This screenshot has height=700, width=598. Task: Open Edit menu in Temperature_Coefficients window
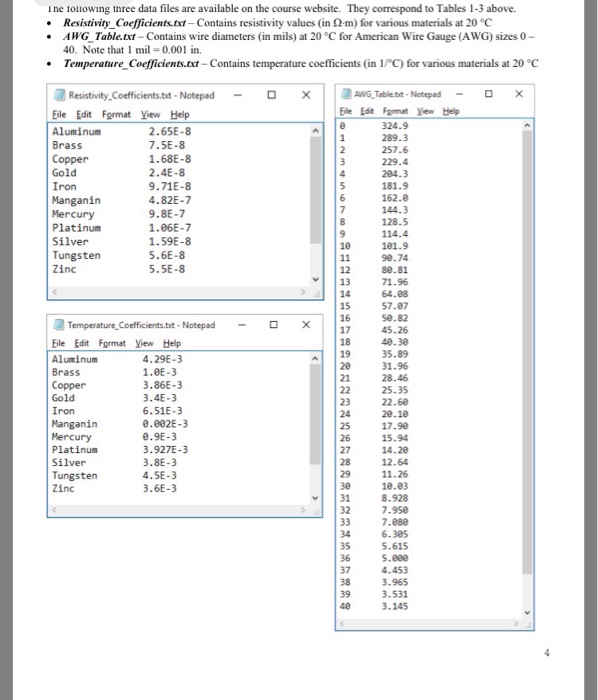81,343
